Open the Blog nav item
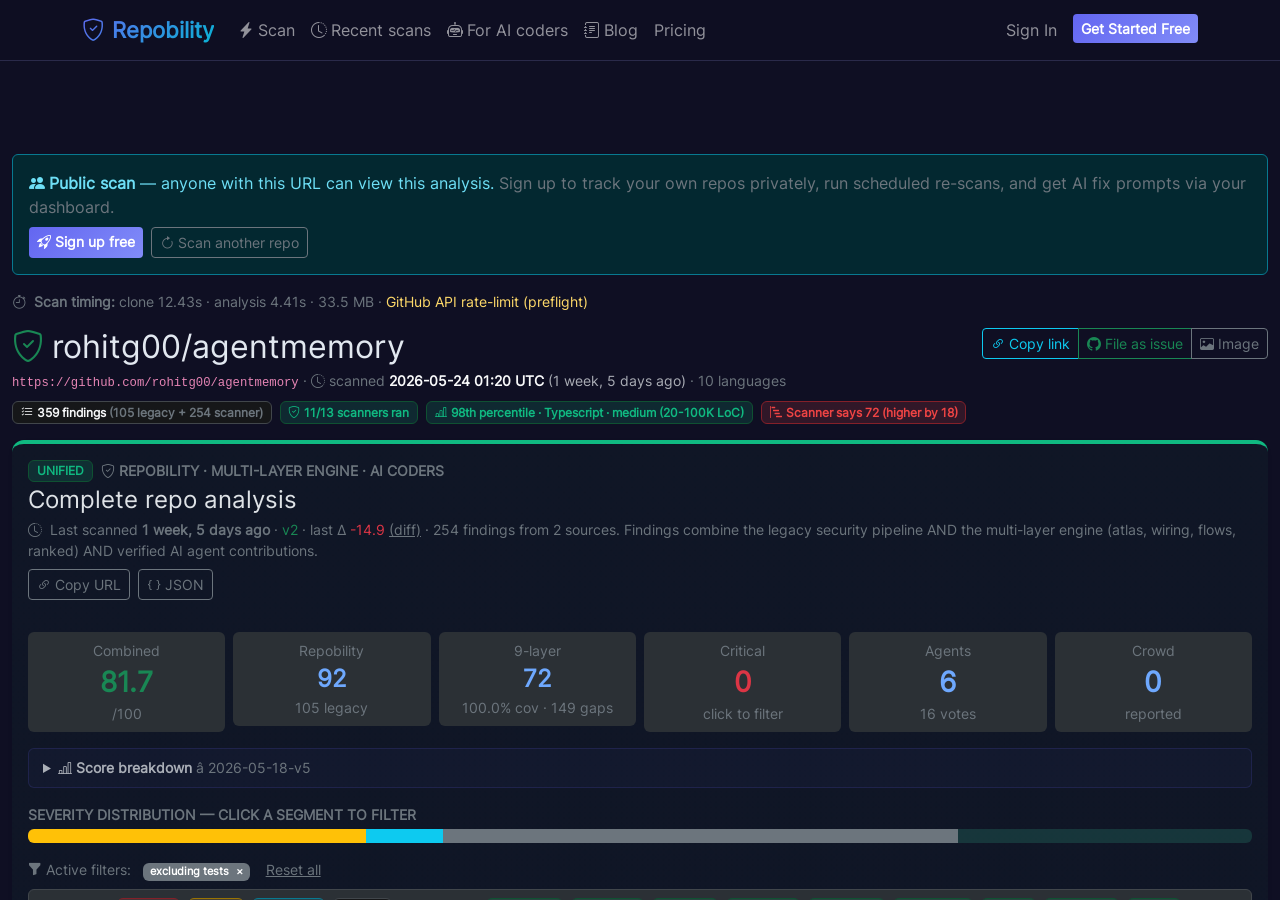 pyautogui.click(x=611, y=30)
